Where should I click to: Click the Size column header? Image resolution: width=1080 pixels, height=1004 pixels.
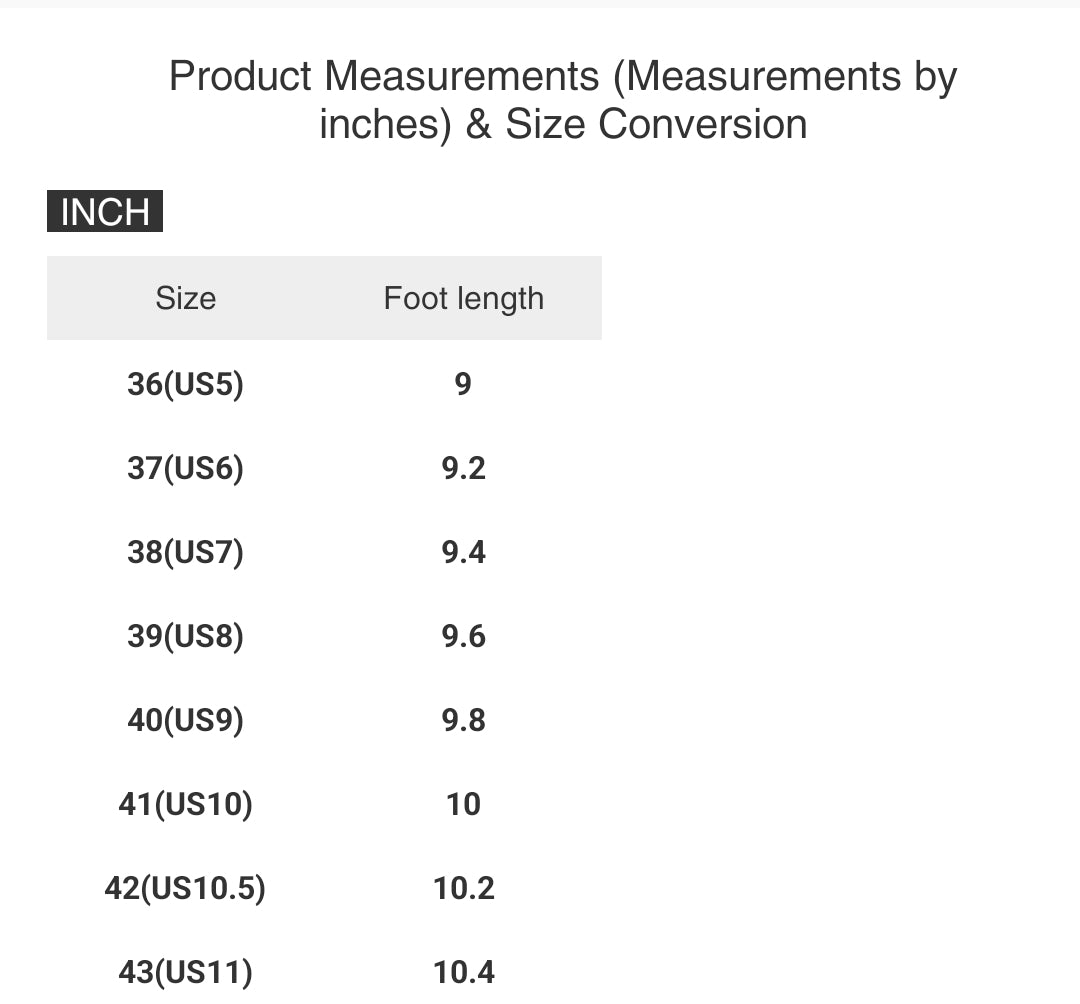(x=186, y=298)
